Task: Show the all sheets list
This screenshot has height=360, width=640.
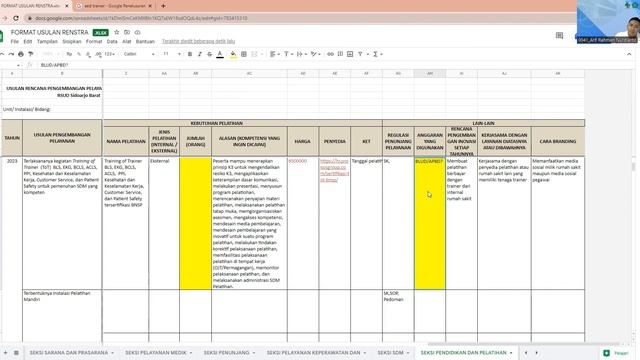Action: (16, 353)
